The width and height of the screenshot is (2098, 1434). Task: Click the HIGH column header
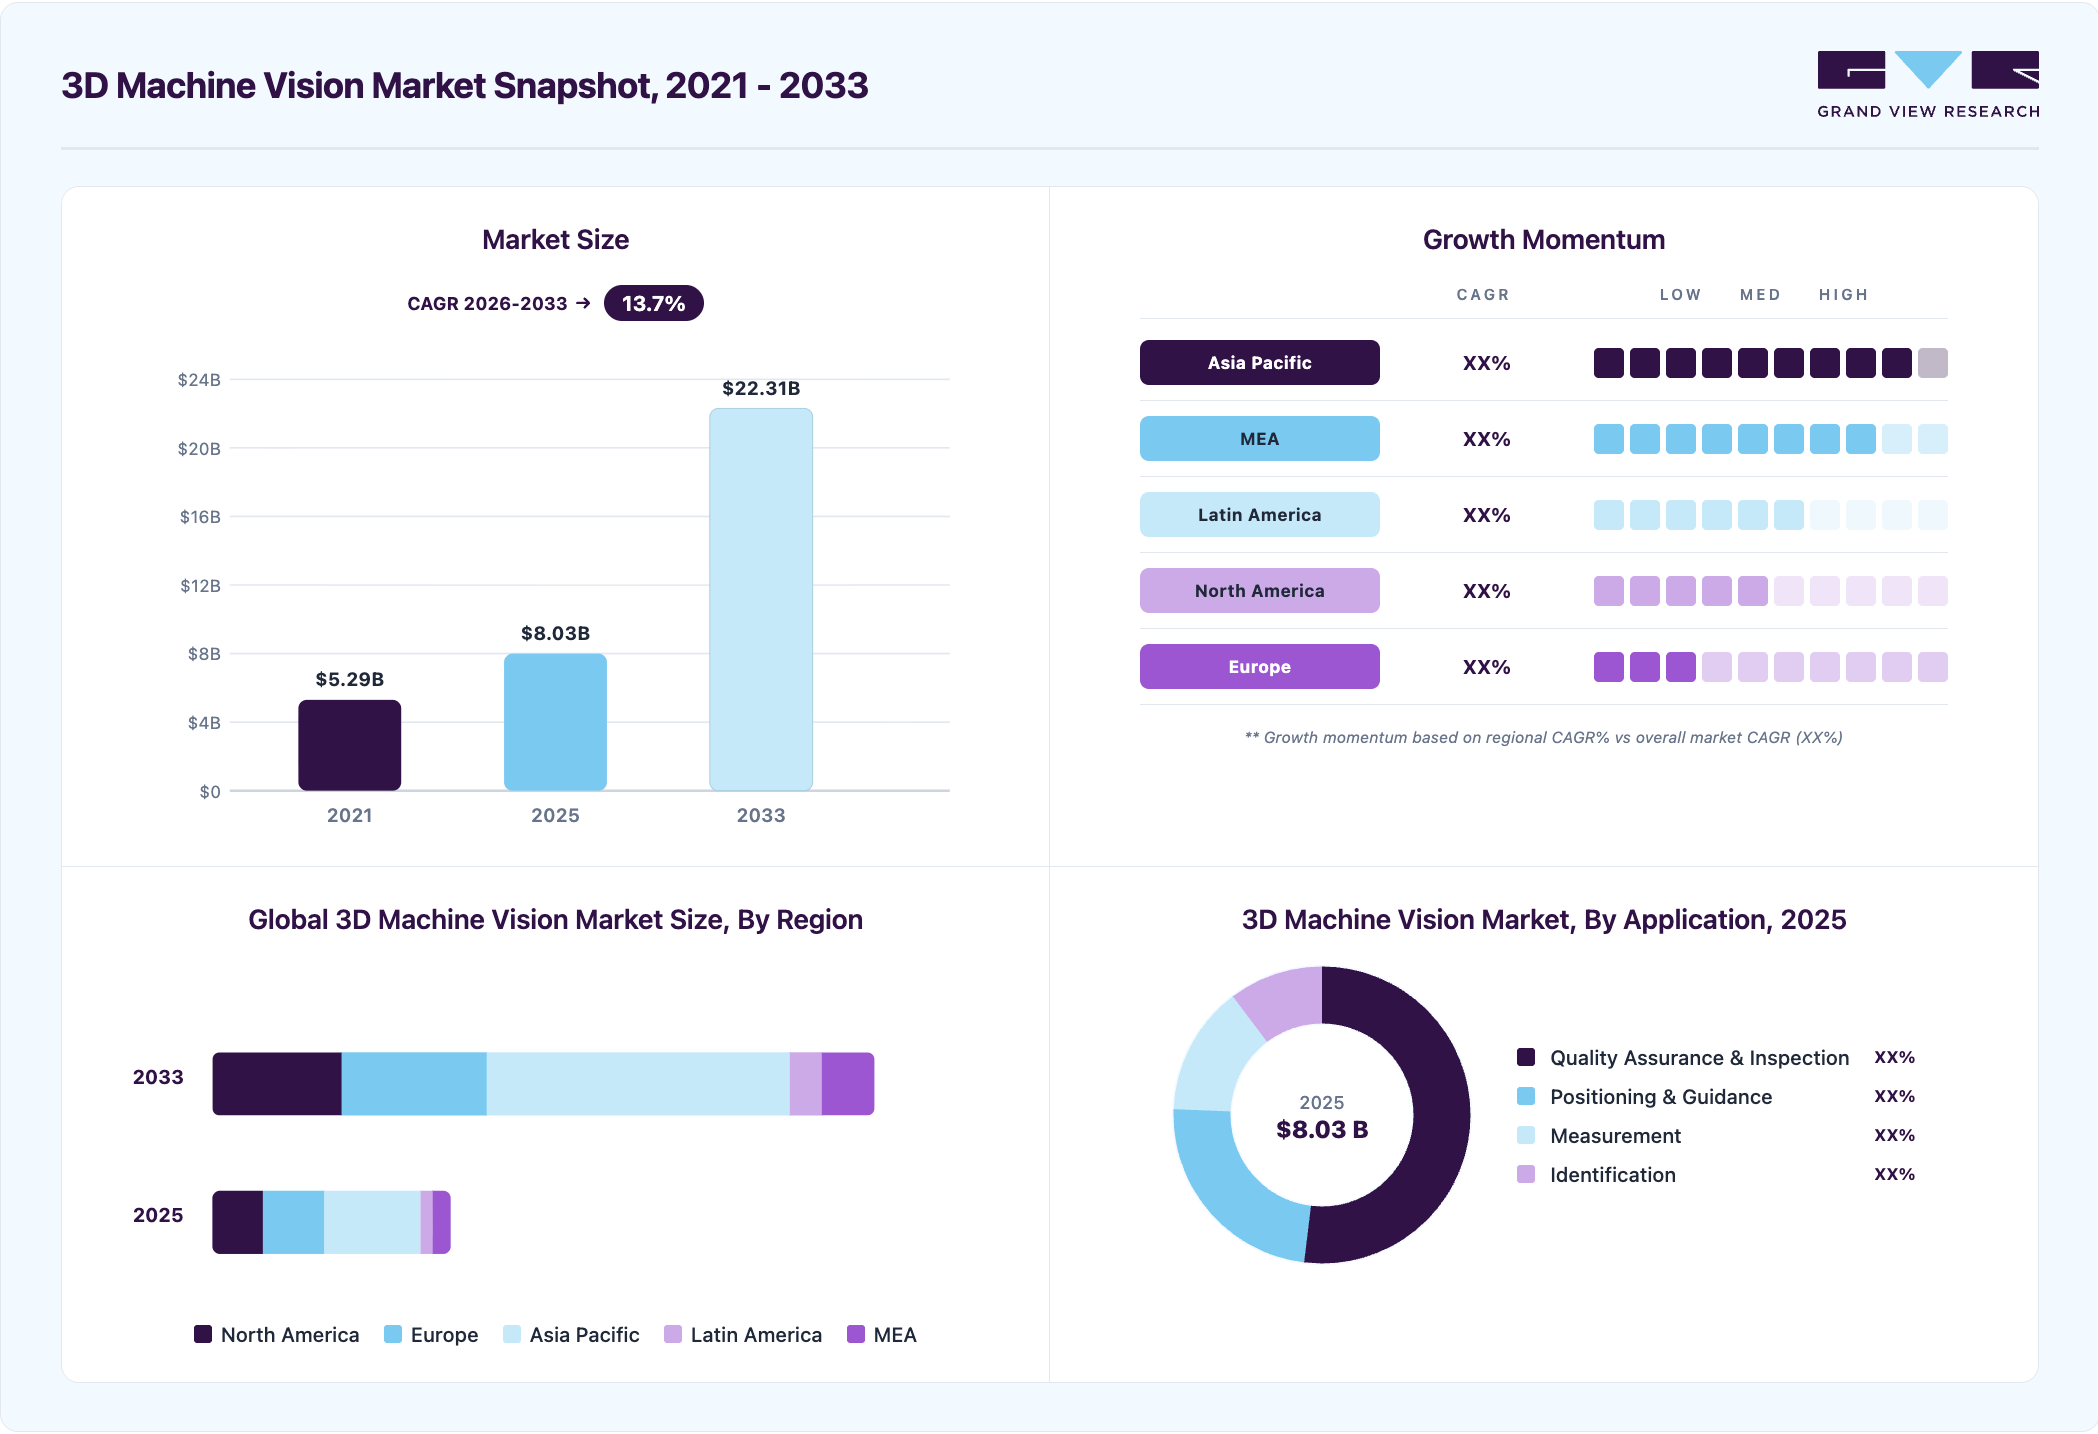[1843, 294]
